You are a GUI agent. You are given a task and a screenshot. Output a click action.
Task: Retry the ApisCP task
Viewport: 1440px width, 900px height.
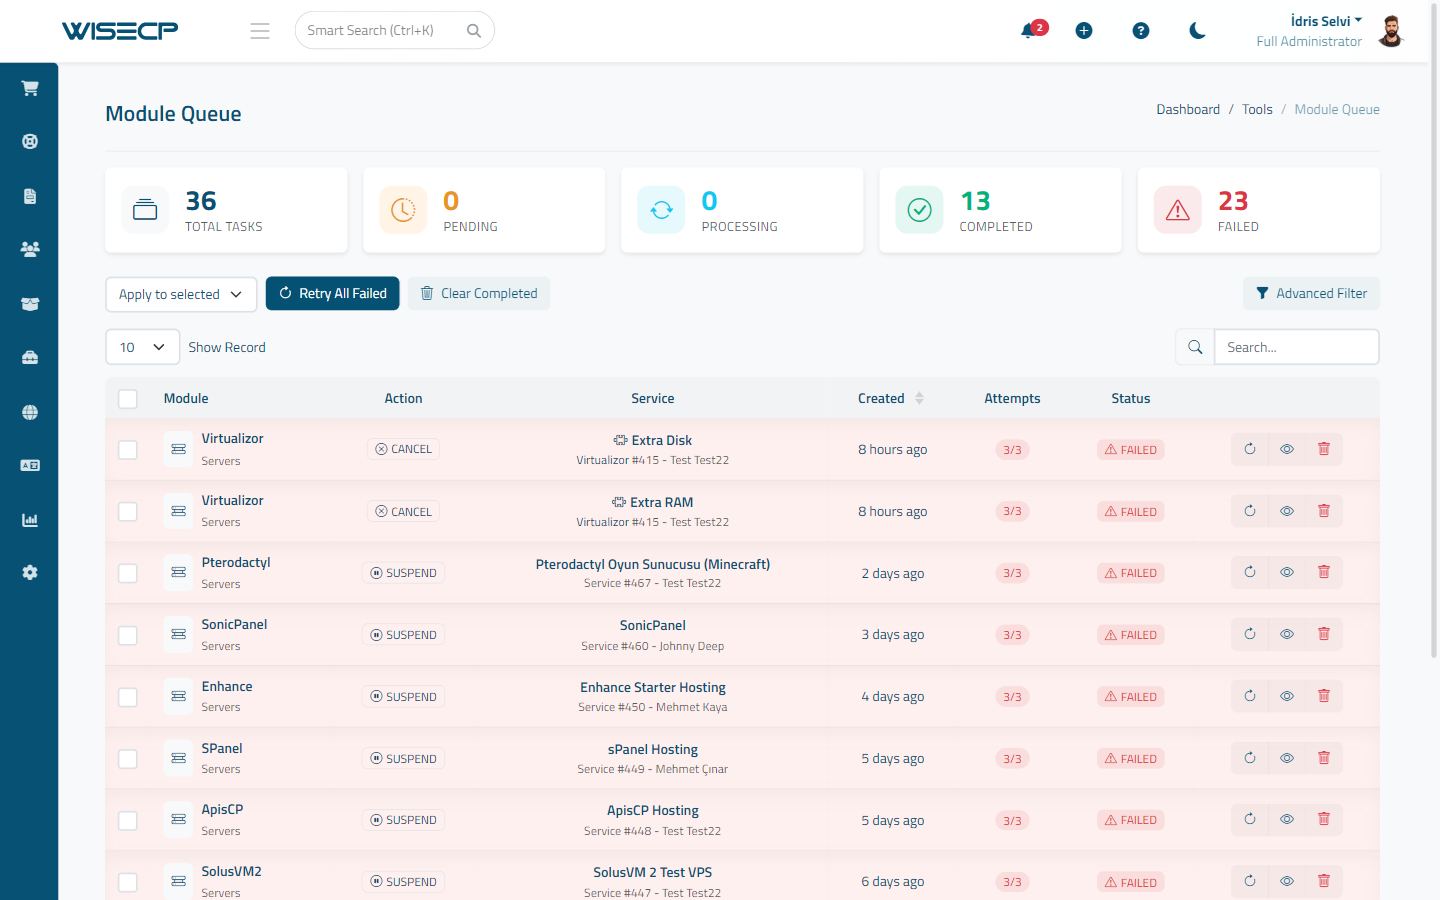(1250, 820)
